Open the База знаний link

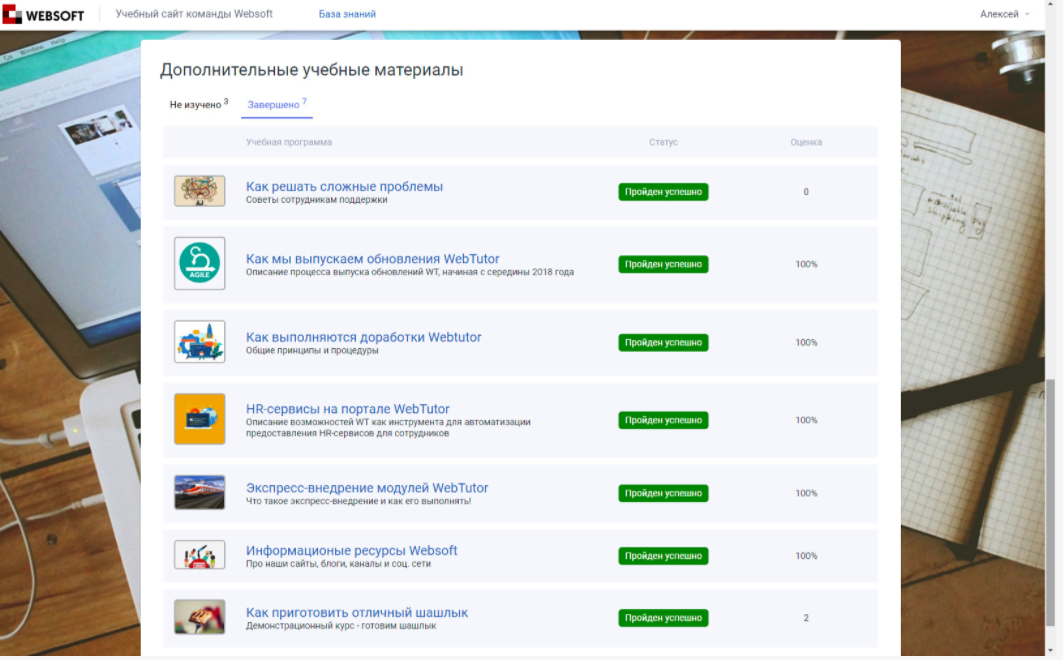[347, 14]
